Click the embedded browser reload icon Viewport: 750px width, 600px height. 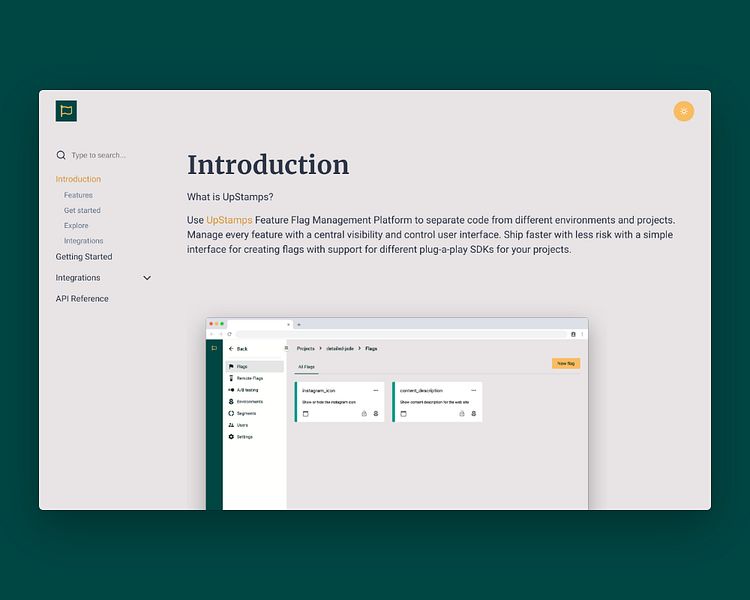point(230,334)
